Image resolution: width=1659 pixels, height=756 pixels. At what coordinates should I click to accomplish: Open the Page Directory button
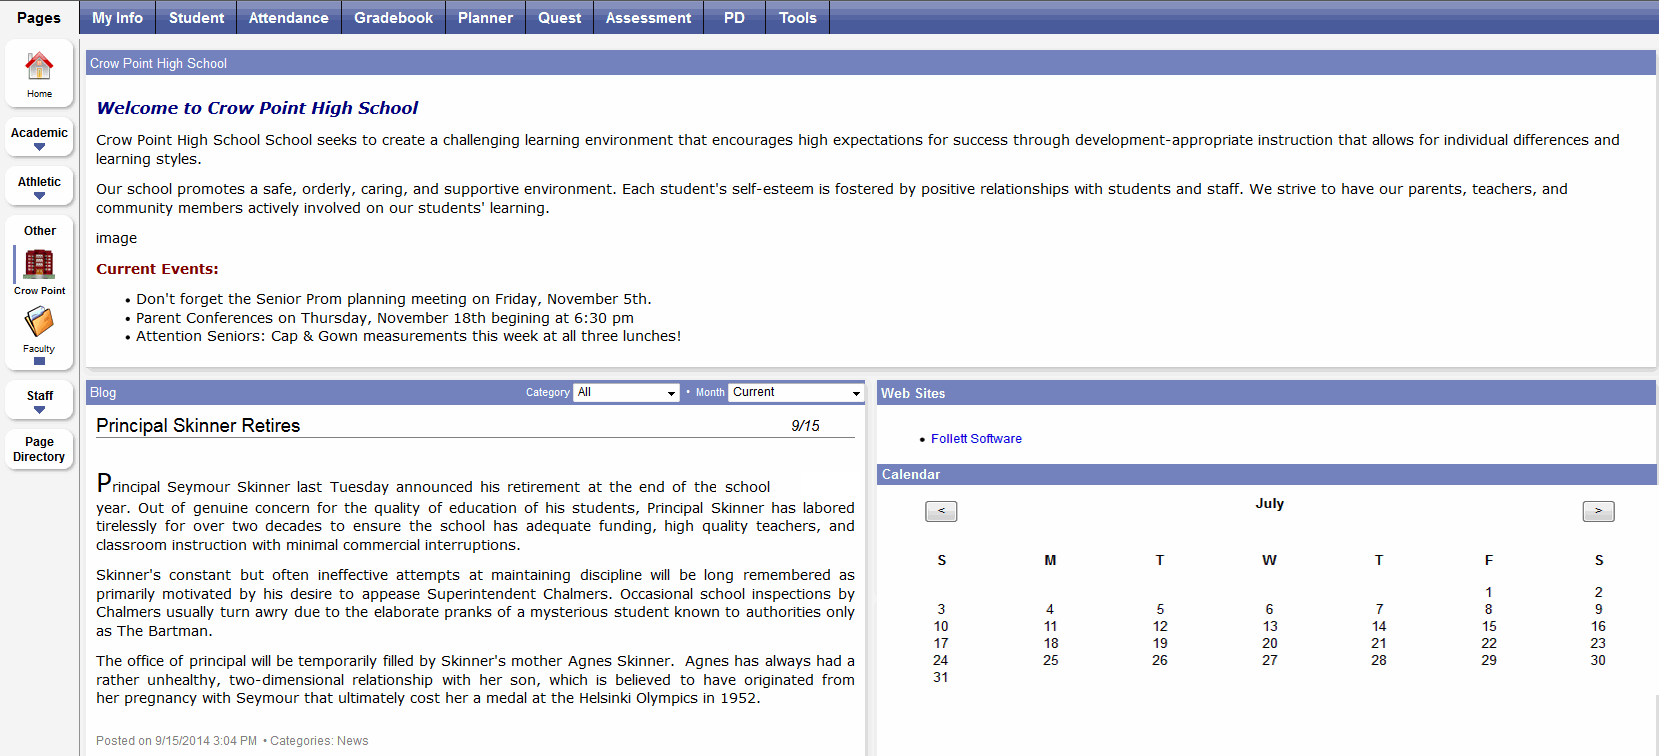[39, 449]
